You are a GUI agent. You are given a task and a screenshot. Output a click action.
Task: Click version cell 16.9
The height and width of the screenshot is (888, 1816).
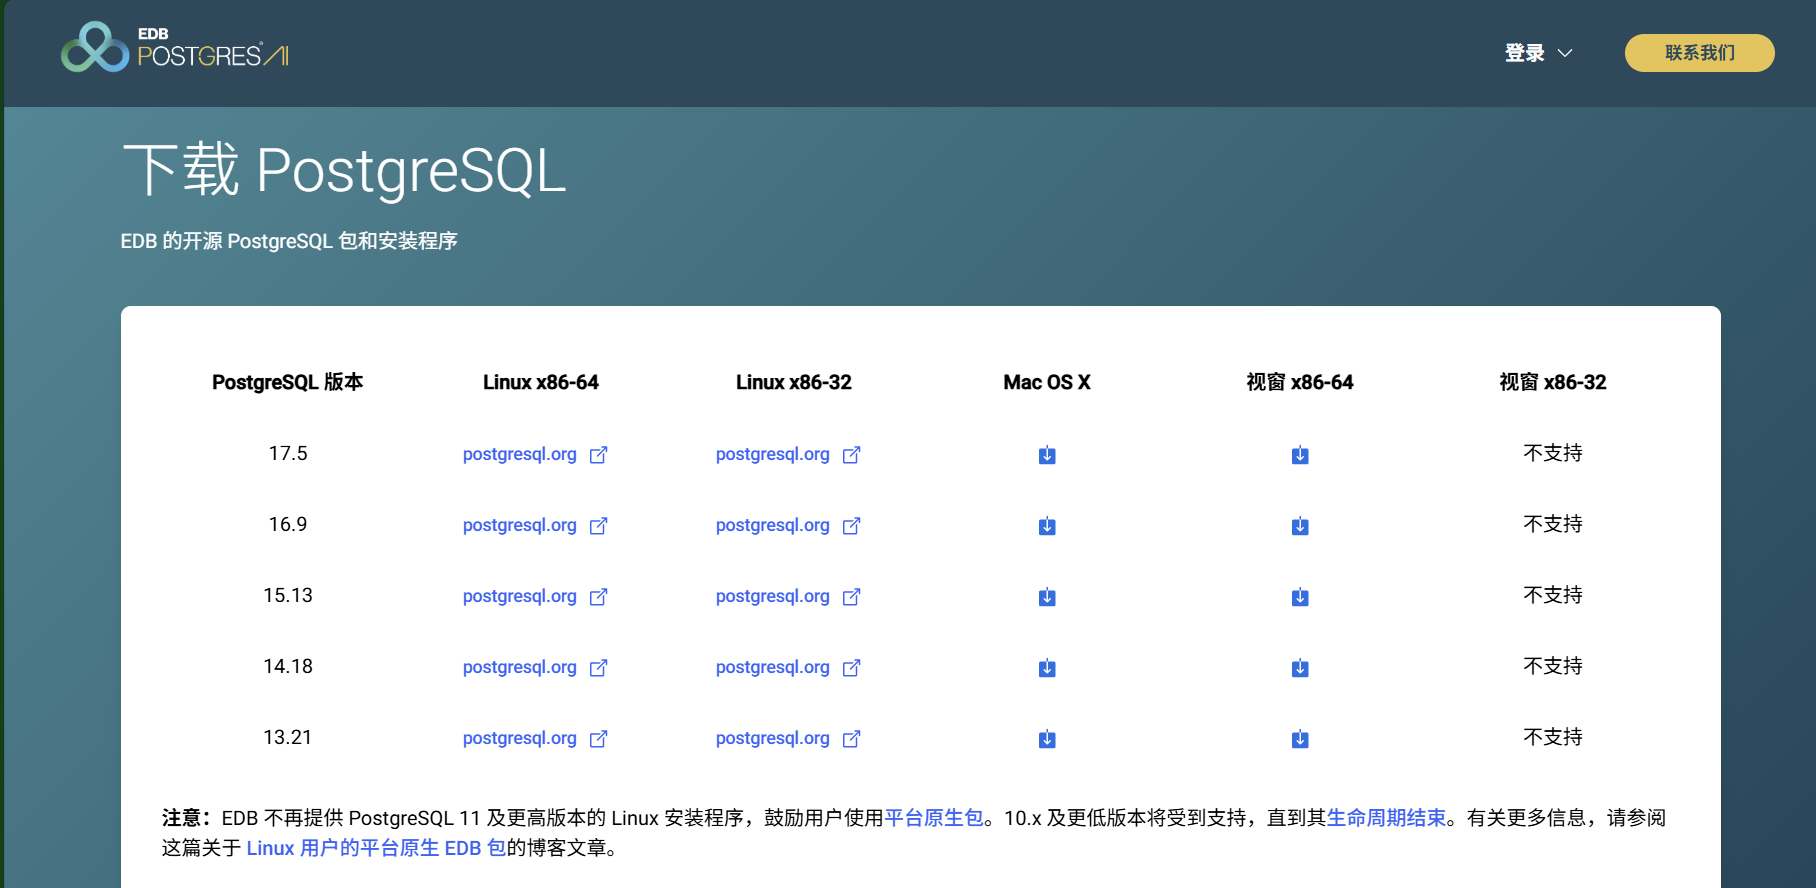point(288,524)
